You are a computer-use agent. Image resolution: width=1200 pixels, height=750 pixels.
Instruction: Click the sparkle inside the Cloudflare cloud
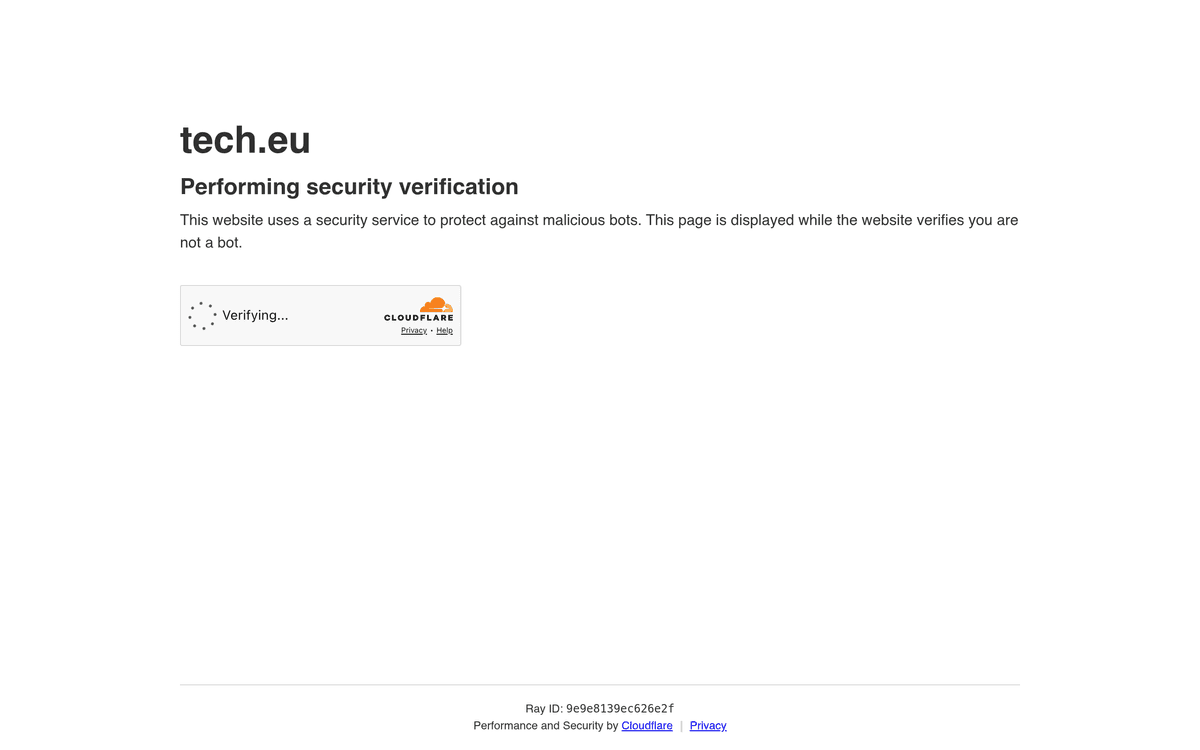coord(444,308)
